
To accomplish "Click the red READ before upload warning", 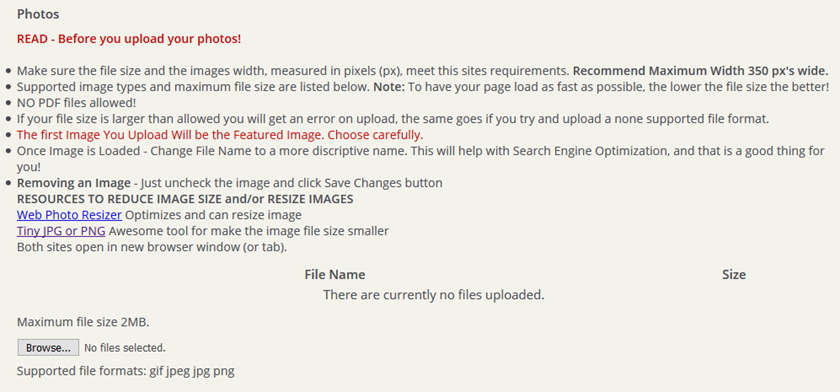I will pyautogui.click(x=129, y=39).
